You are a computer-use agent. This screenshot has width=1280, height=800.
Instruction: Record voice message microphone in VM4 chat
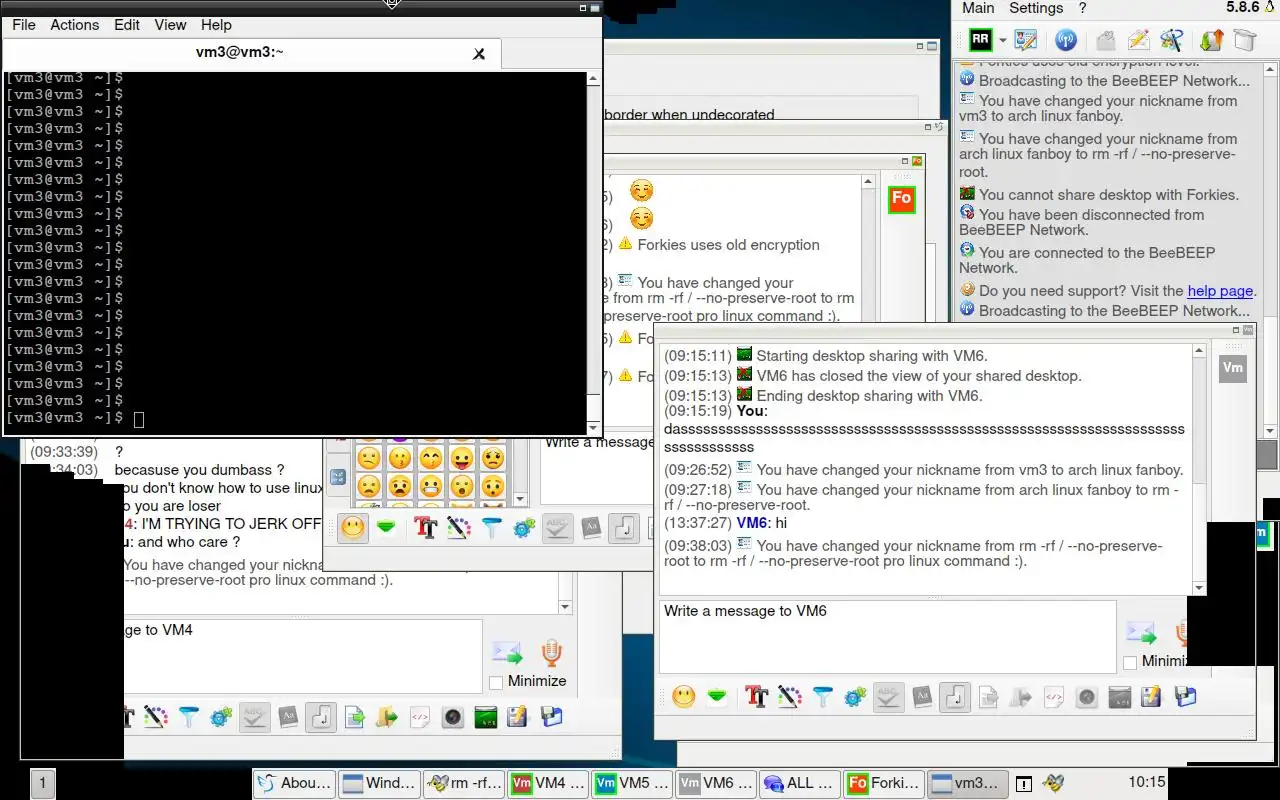(x=551, y=654)
